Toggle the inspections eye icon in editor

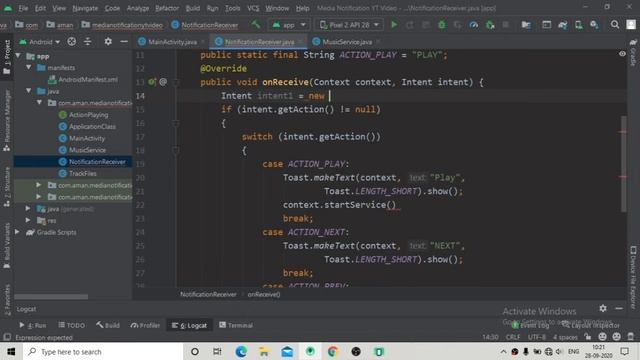click(x=622, y=54)
